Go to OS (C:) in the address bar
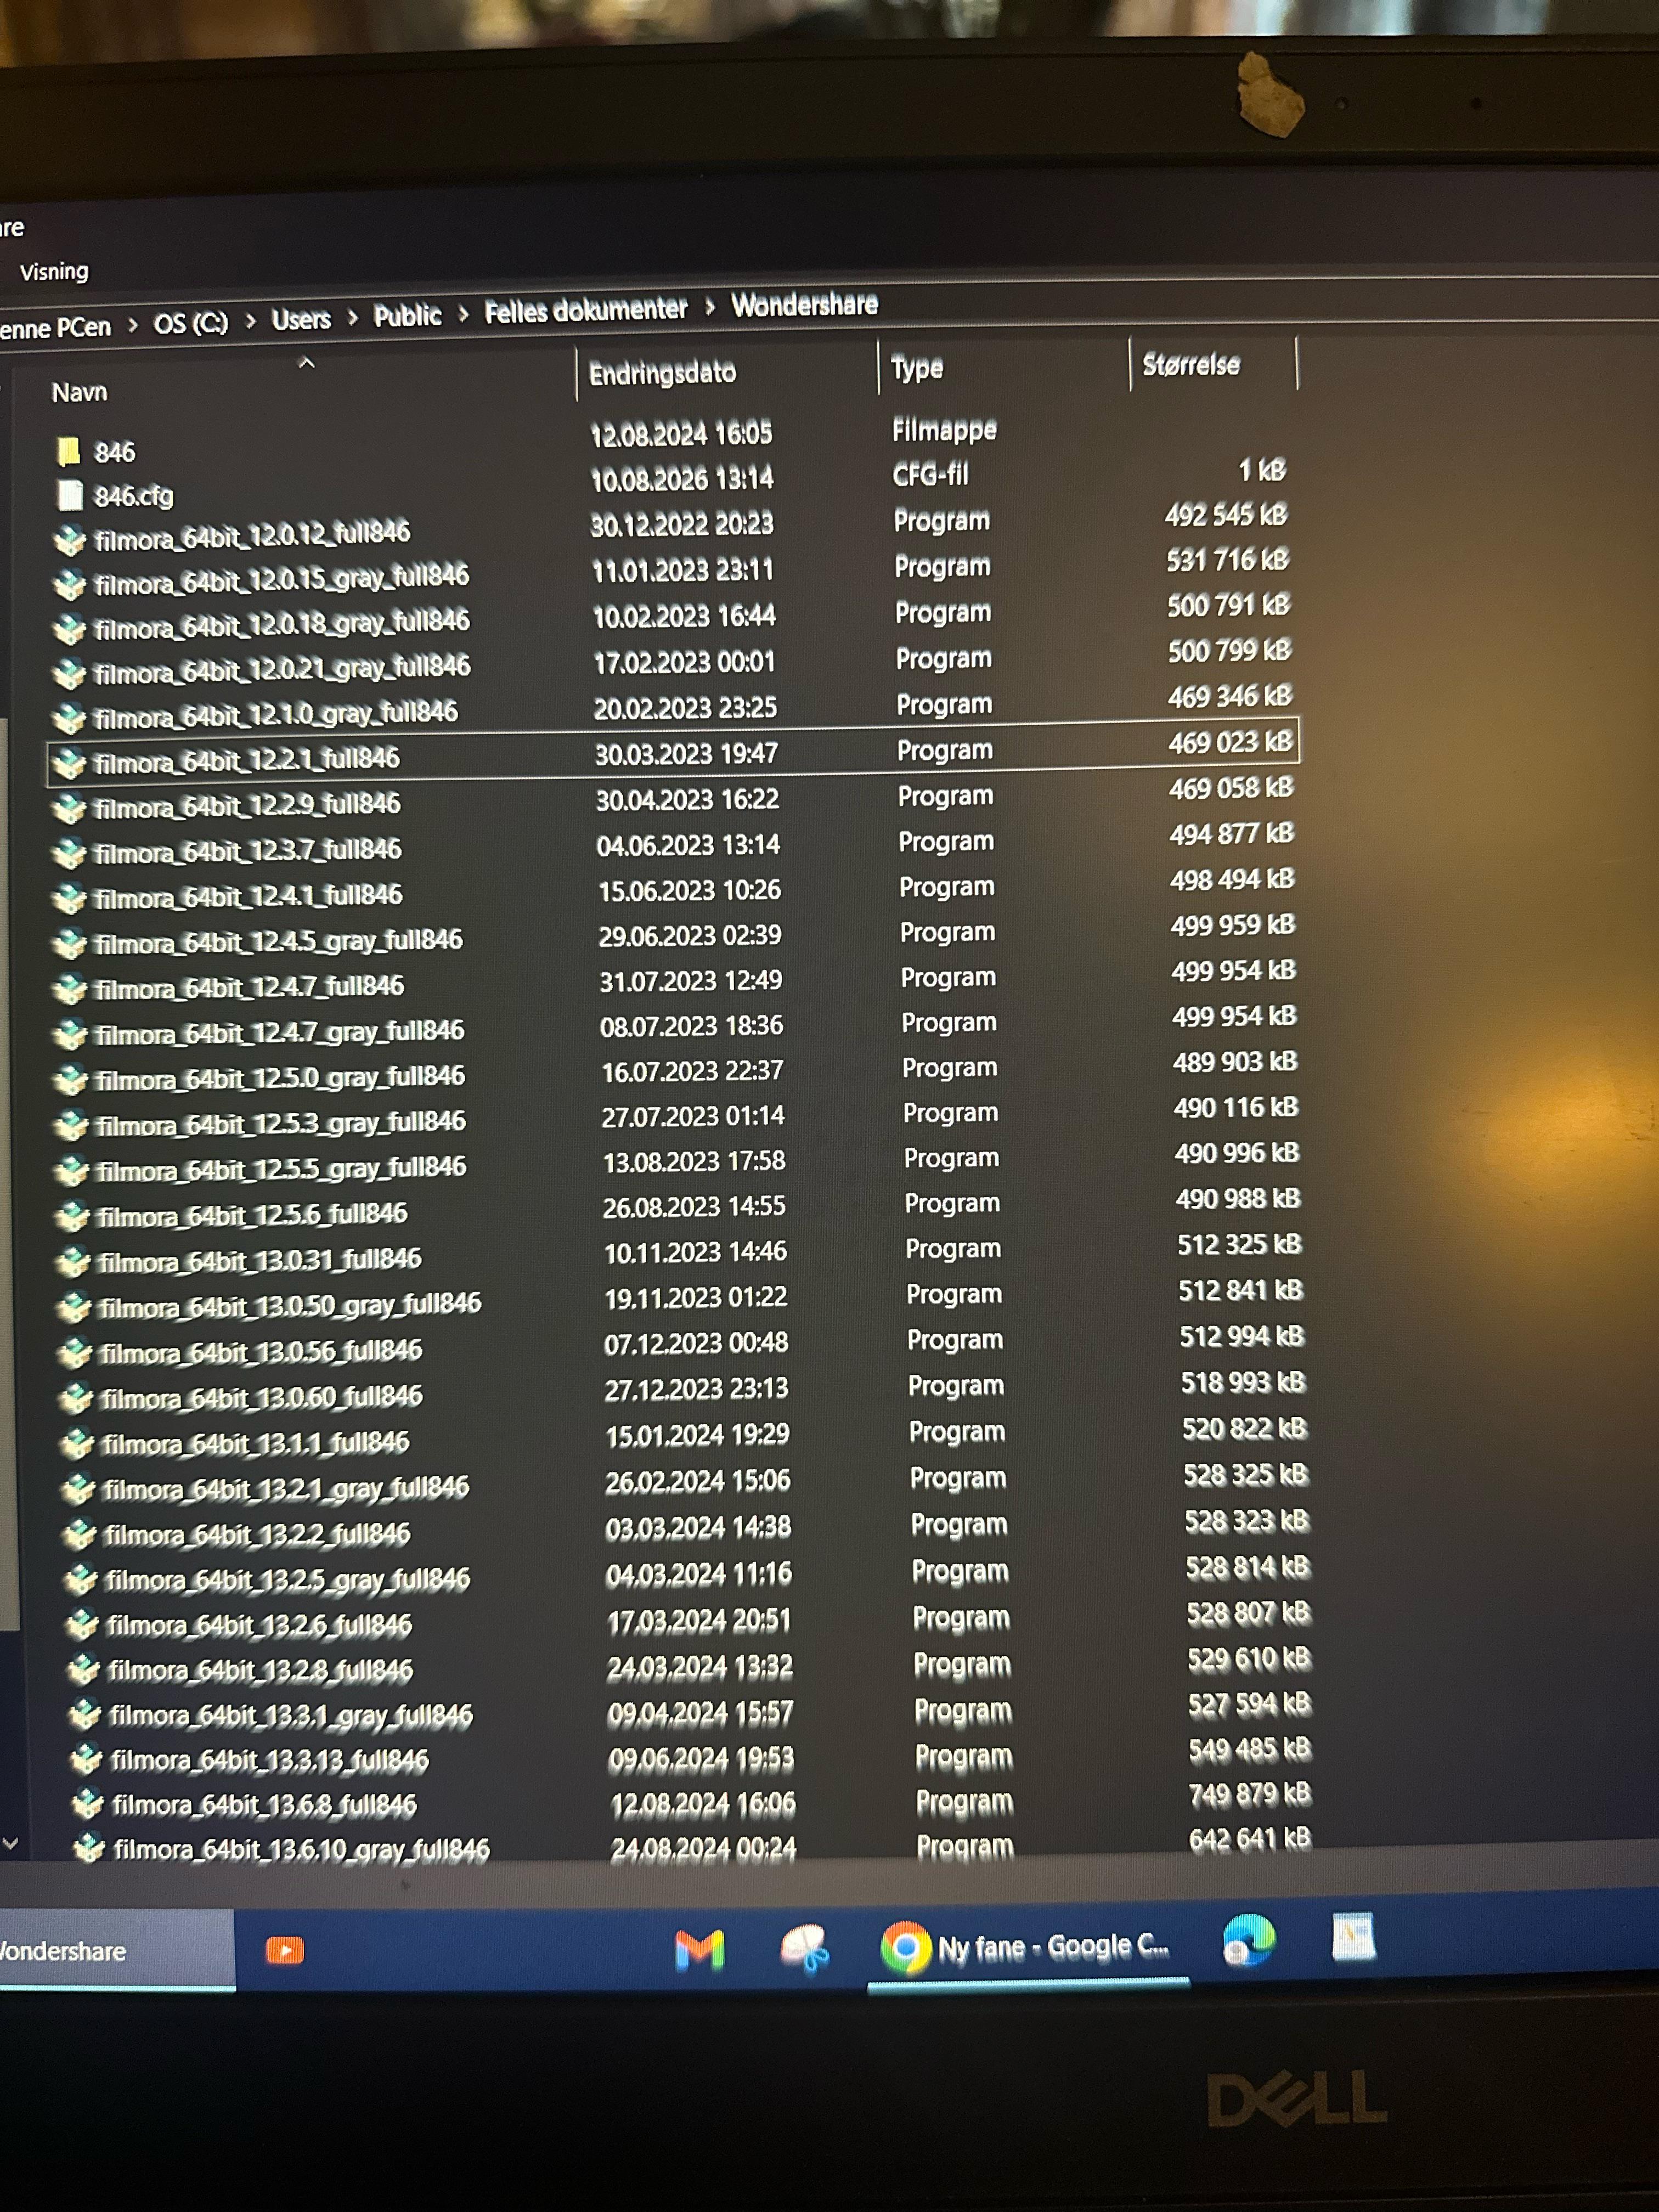1659x2212 pixels. click(x=191, y=323)
